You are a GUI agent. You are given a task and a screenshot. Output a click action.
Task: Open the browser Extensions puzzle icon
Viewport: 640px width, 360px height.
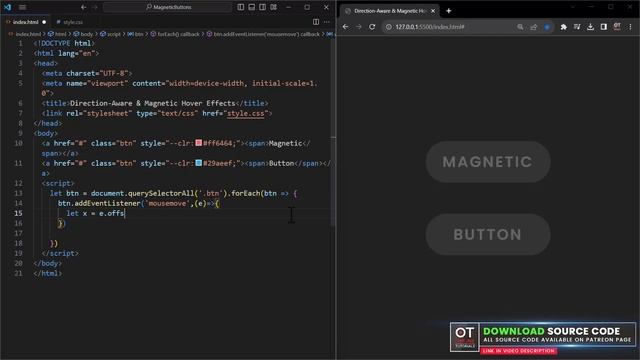tap(564, 27)
